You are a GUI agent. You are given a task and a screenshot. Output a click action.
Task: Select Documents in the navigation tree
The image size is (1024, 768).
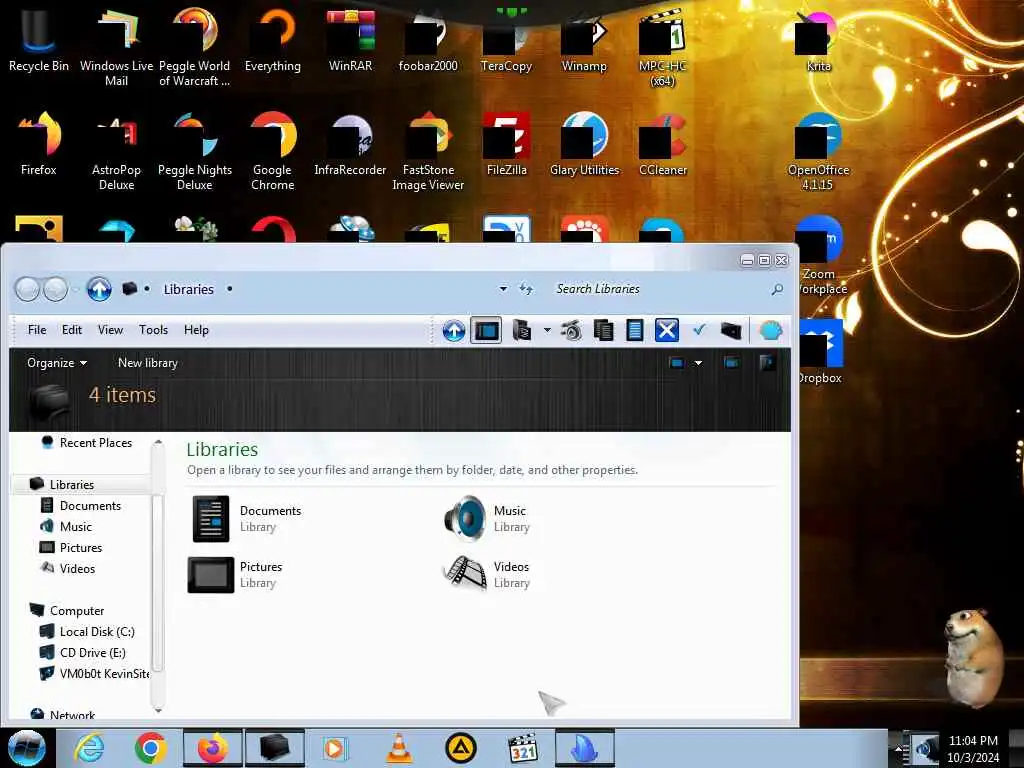coord(90,505)
